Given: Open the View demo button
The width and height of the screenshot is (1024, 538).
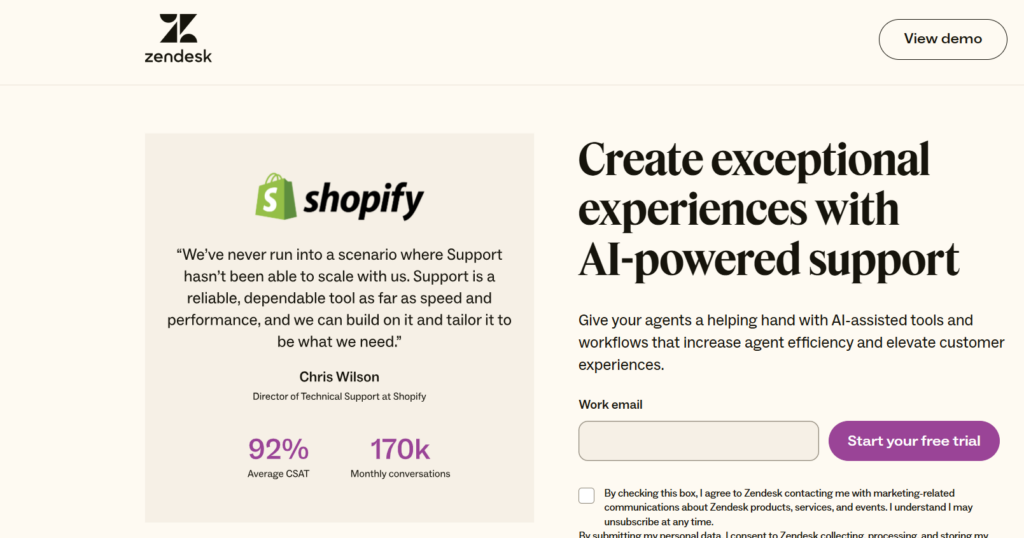Looking at the screenshot, I should [x=942, y=39].
